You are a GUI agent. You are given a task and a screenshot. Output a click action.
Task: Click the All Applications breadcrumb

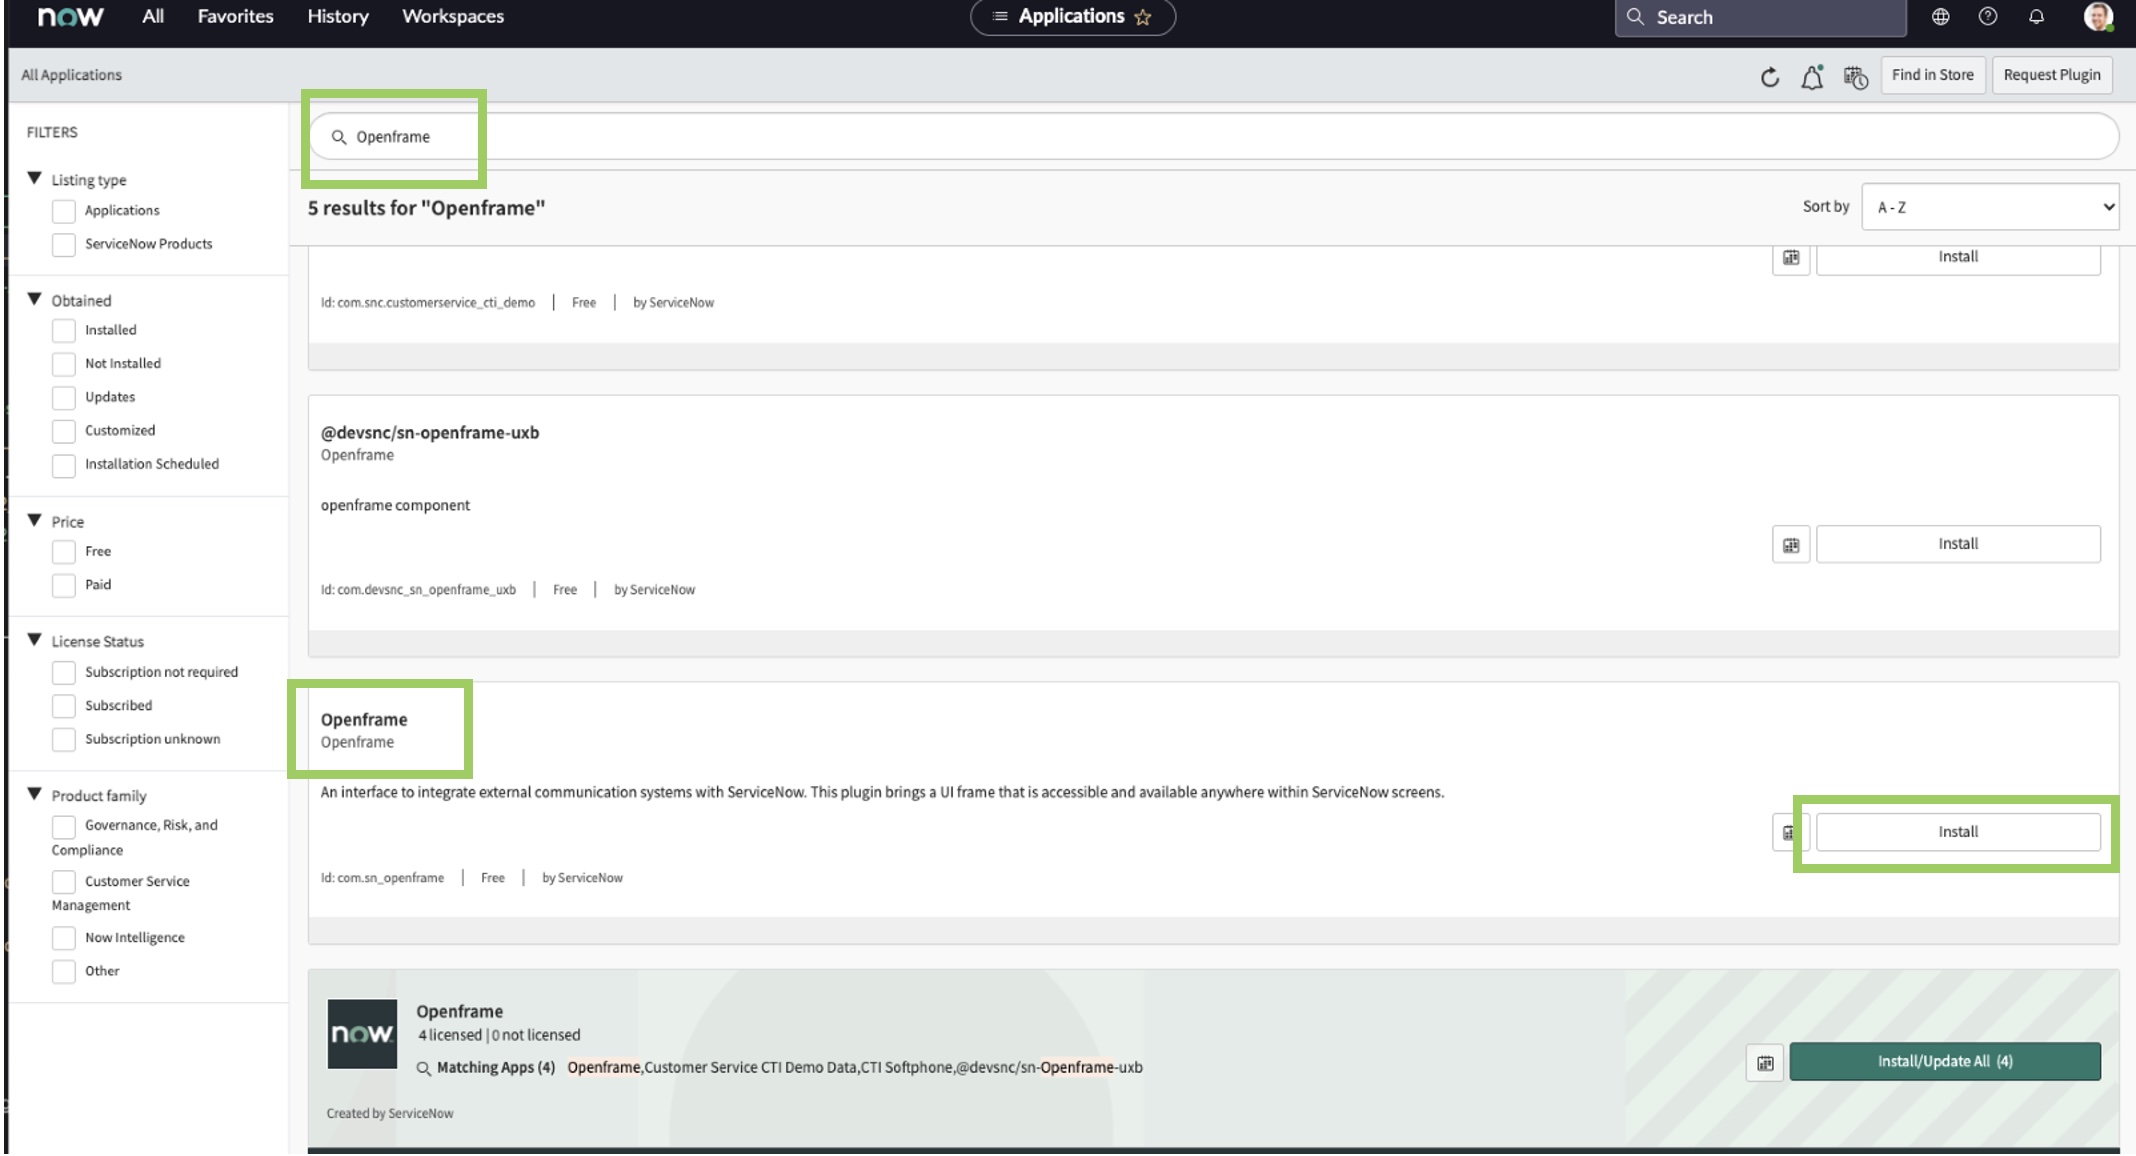pyautogui.click(x=72, y=75)
